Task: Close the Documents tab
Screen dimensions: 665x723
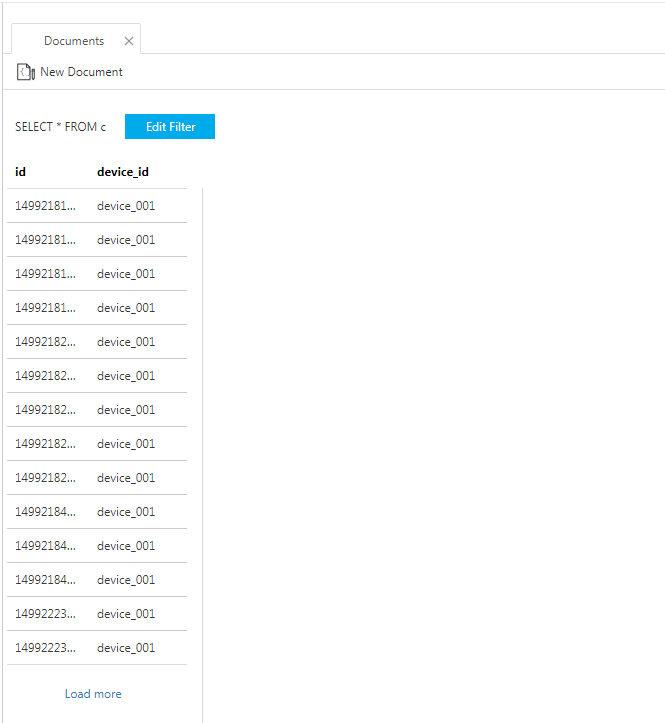Action: [129, 41]
